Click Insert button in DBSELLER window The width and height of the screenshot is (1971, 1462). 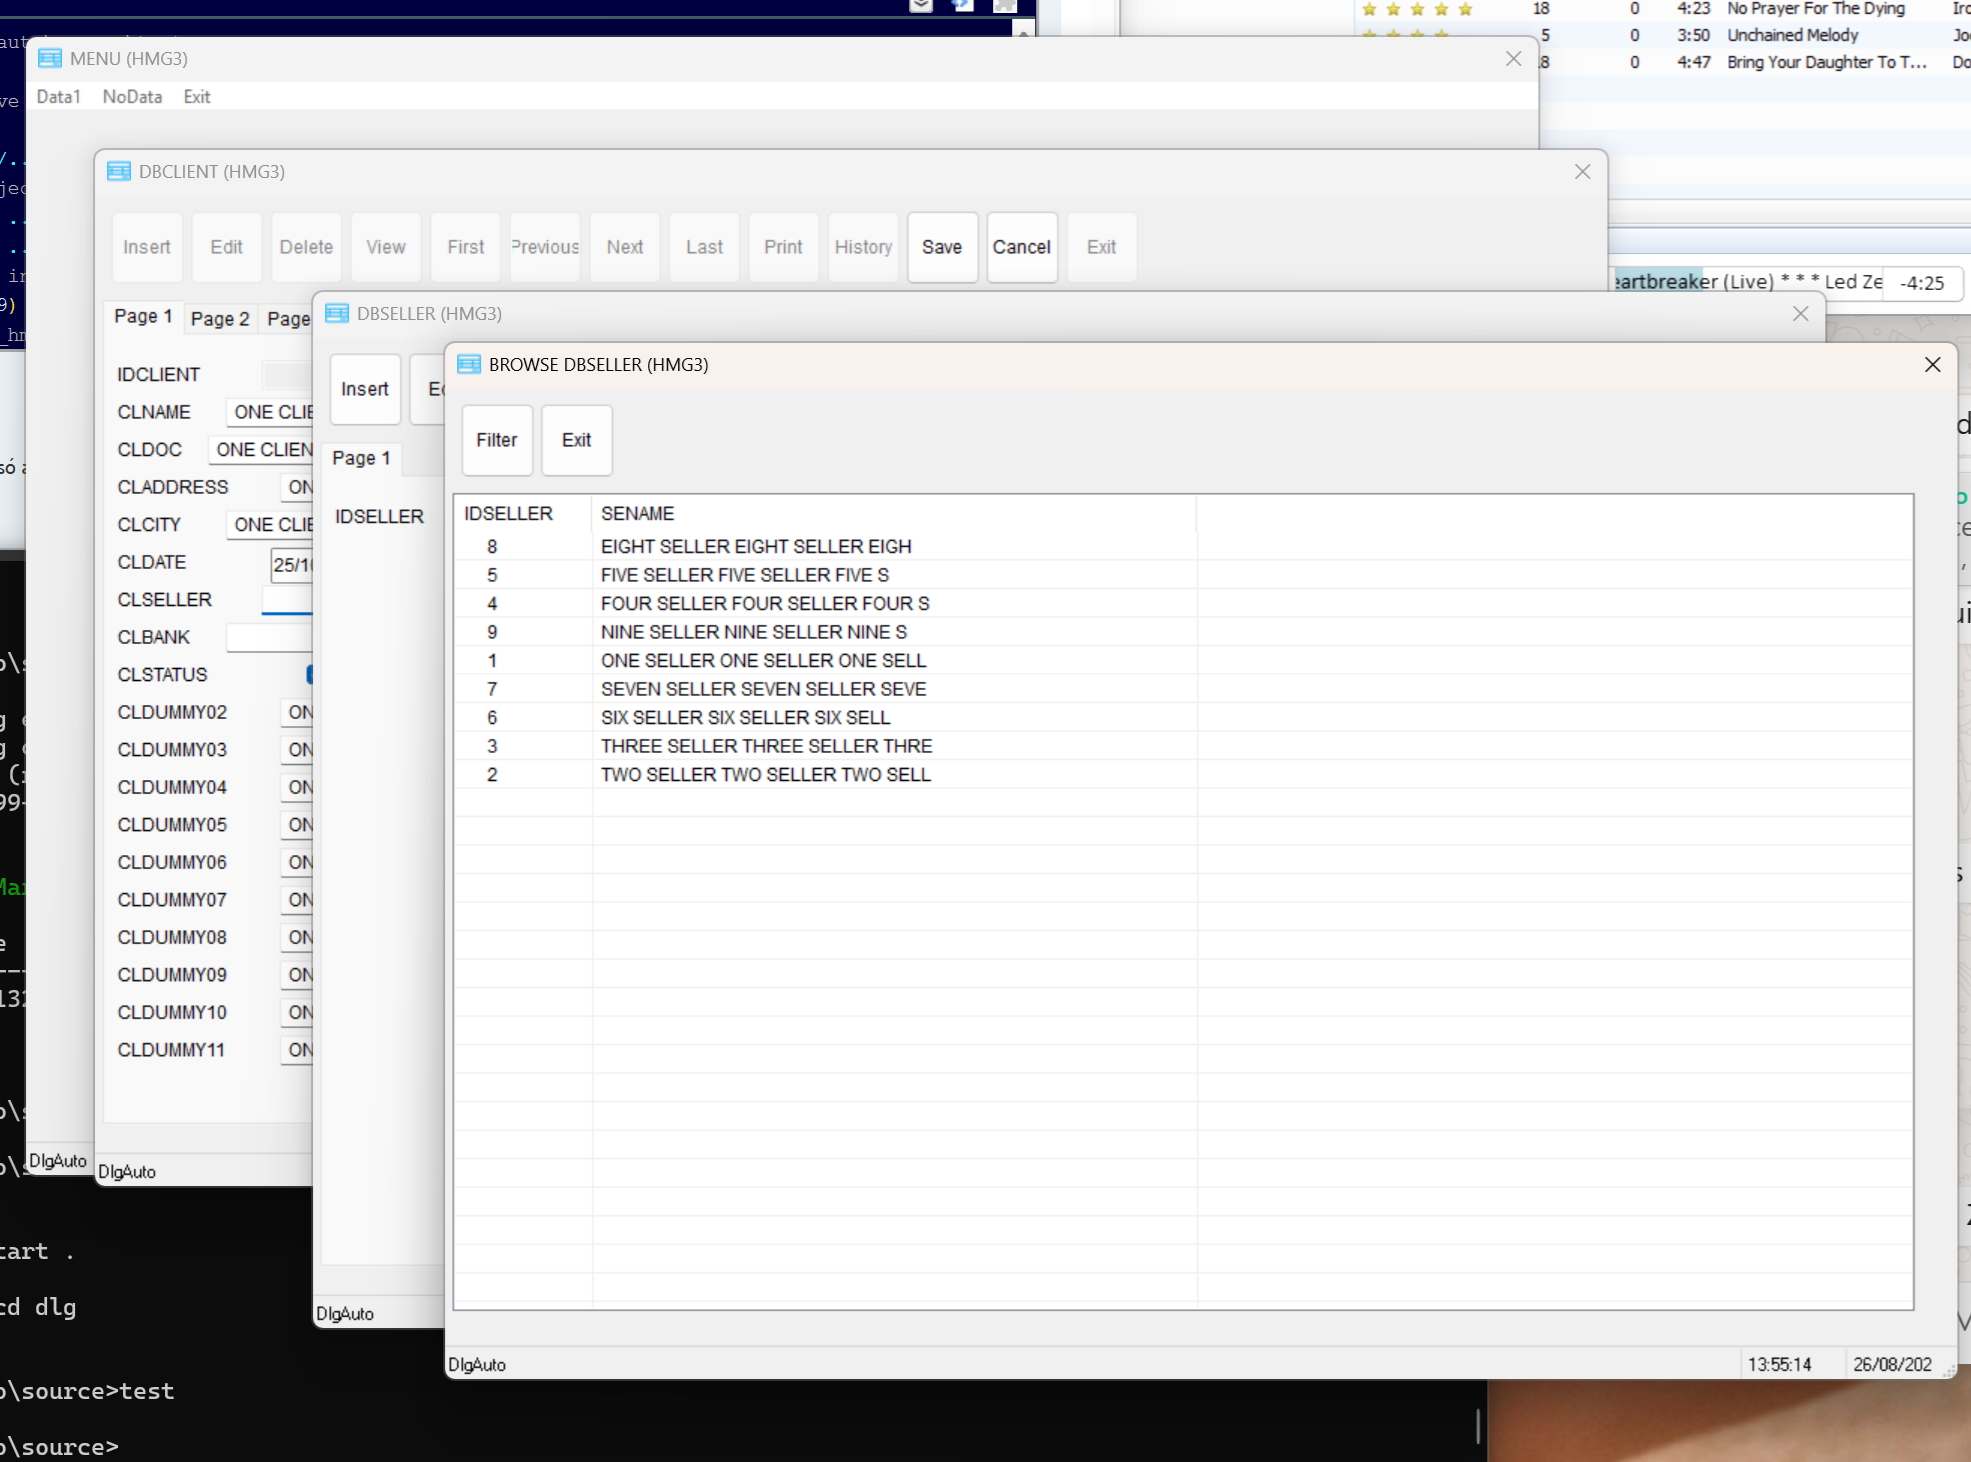pos(364,389)
